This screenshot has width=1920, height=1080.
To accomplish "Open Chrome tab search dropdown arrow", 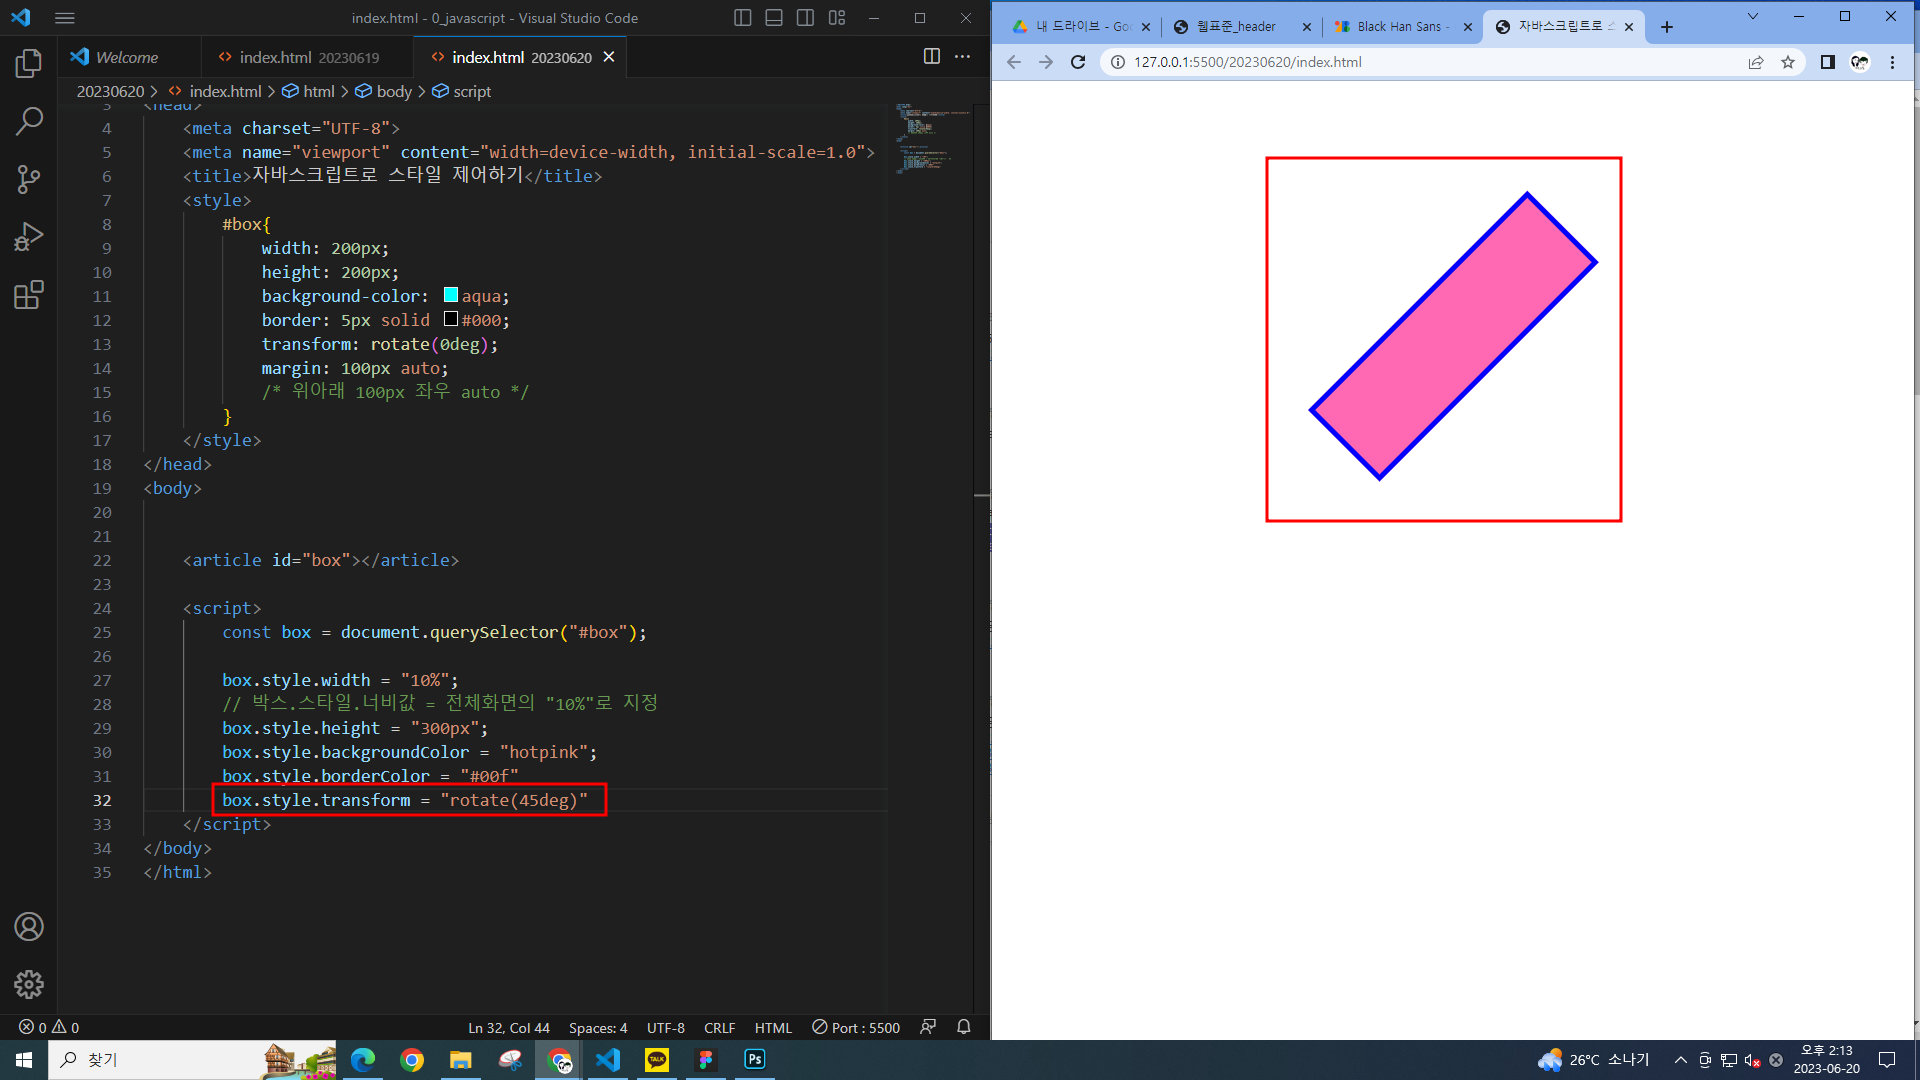I will (x=1752, y=17).
